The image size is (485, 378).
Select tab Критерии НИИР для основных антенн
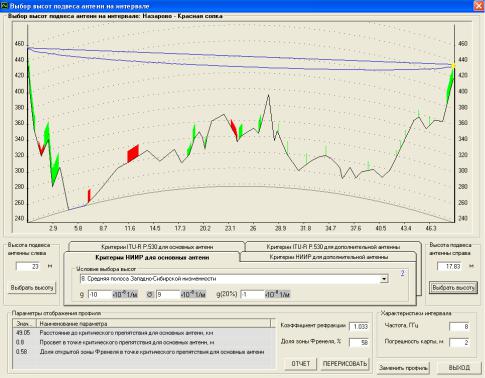point(152,257)
